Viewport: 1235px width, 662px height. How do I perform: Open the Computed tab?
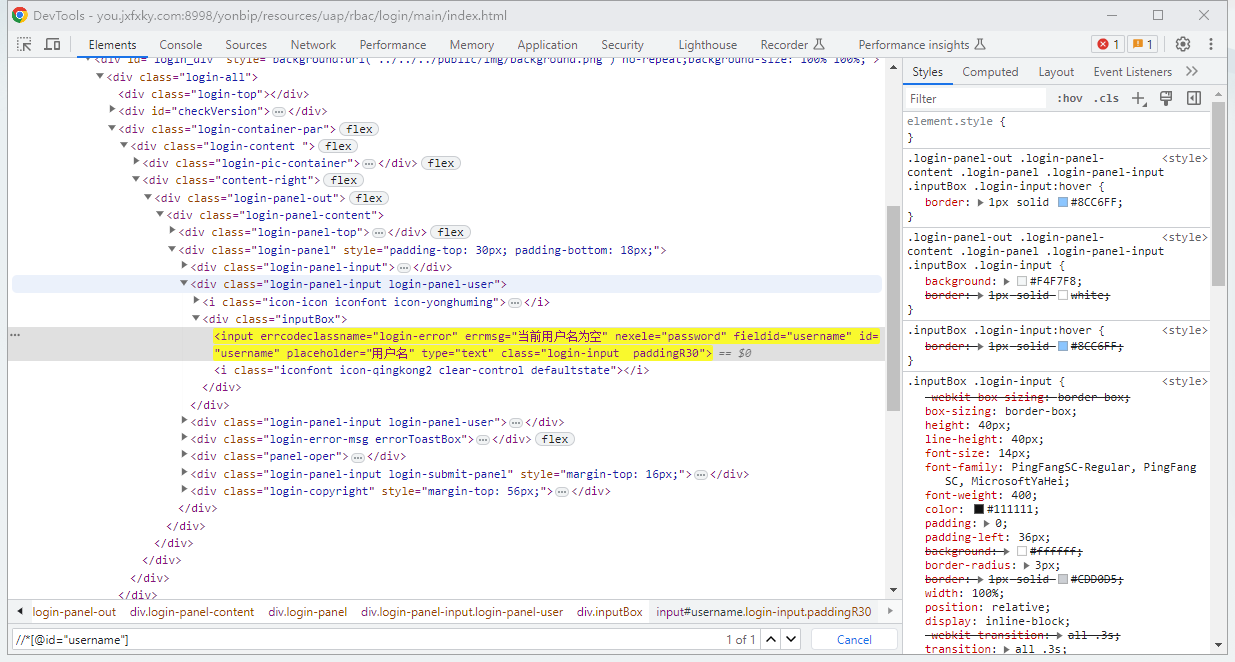click(990, 72)
